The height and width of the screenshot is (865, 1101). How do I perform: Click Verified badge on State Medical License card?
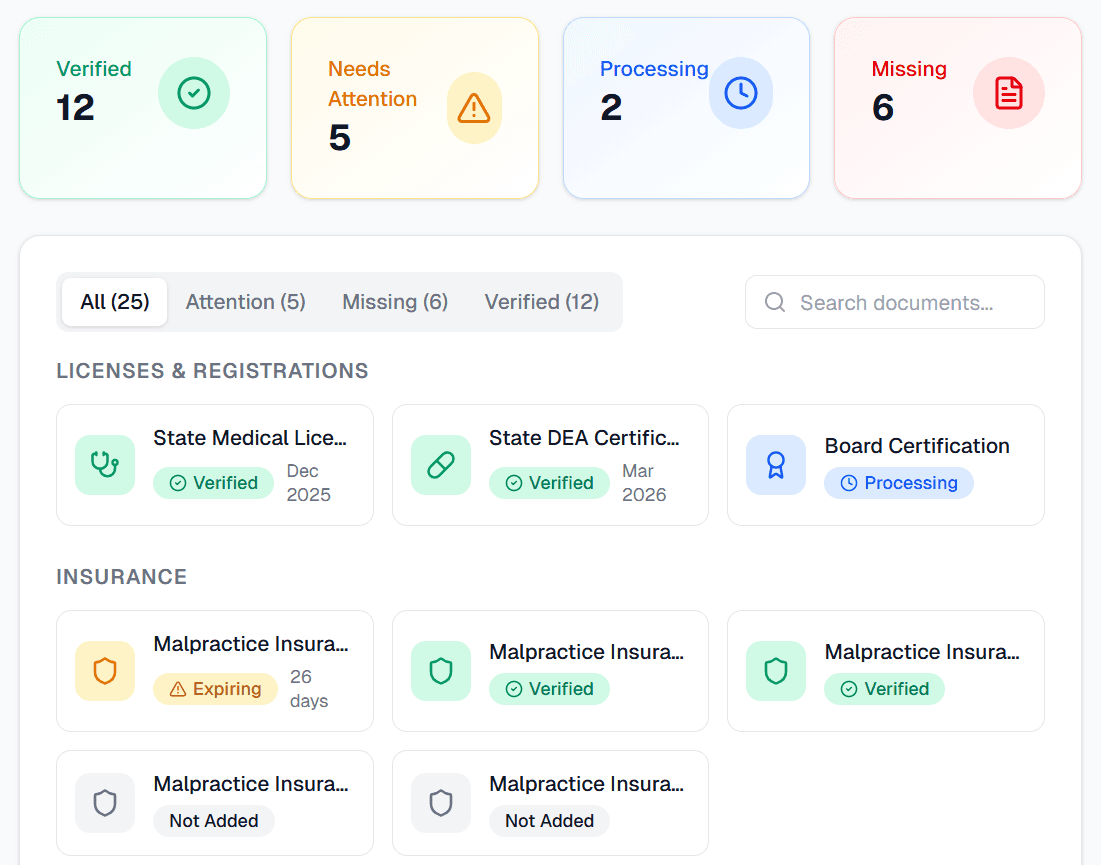pos(213,483)
